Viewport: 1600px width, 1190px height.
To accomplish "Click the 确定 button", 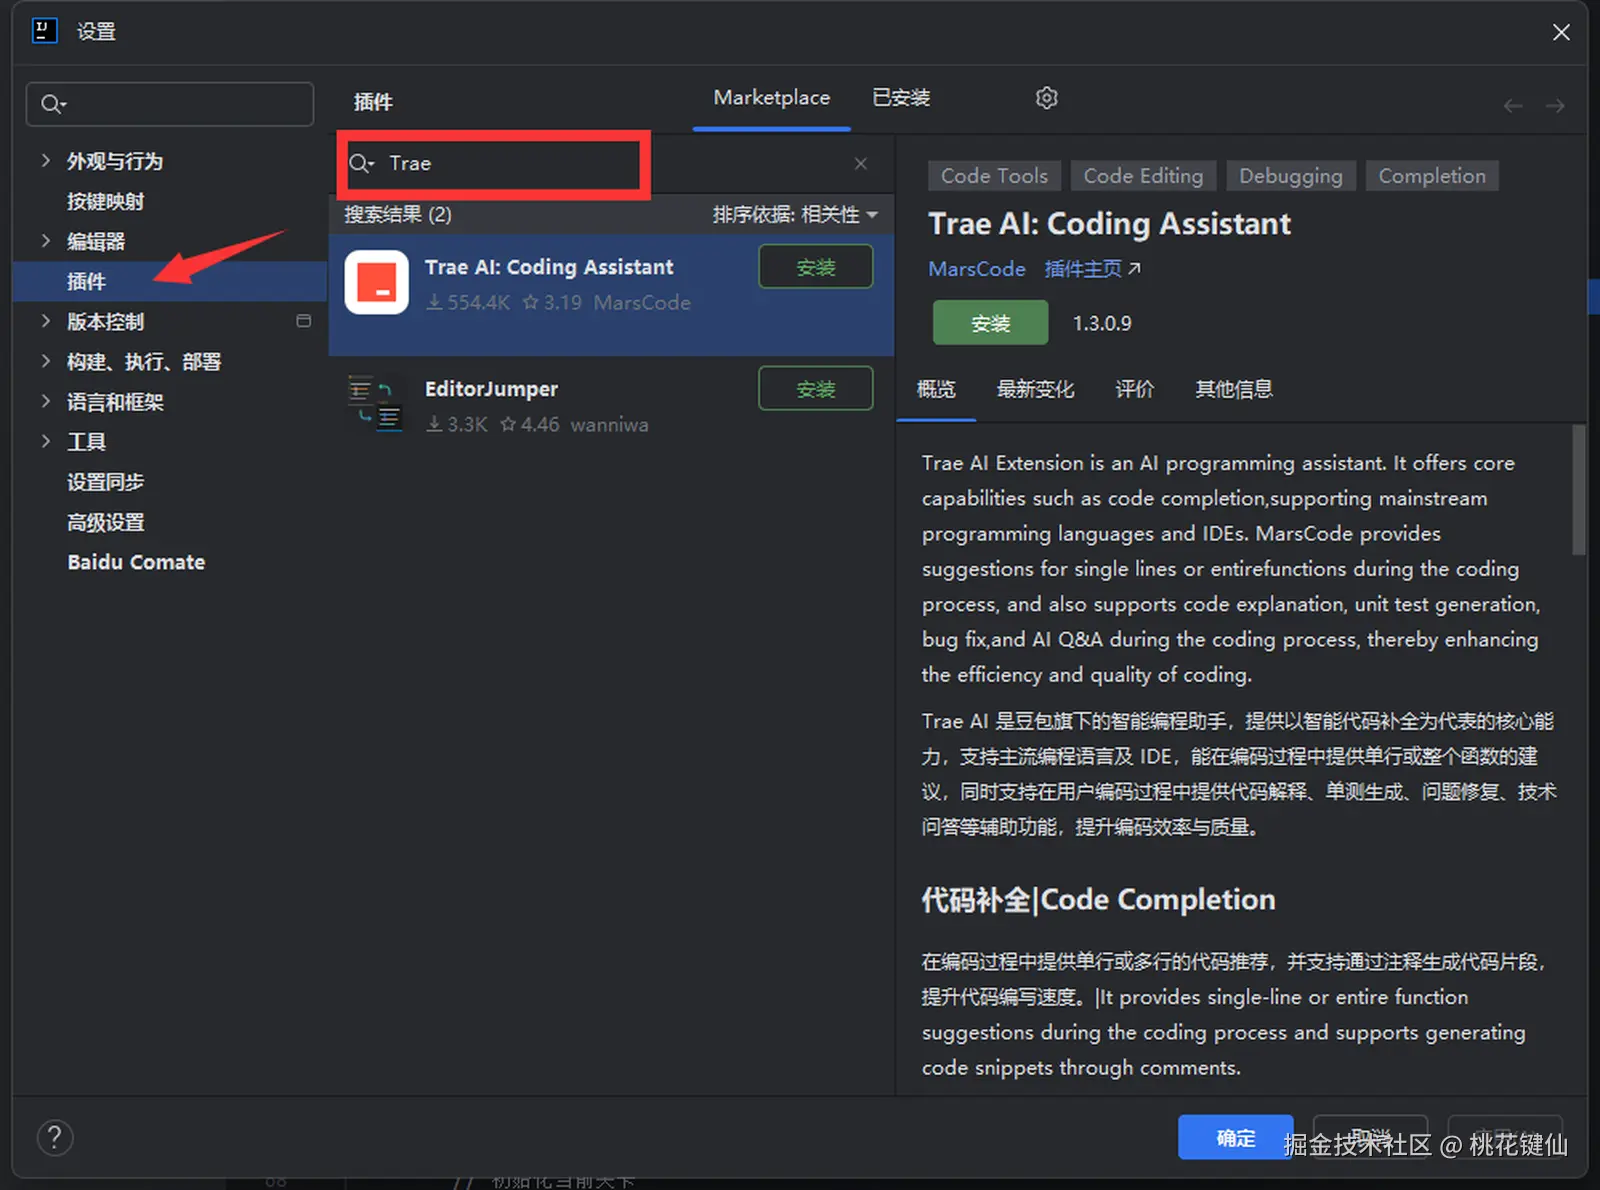I will pyautogui.click(x=1235, y=1137).
